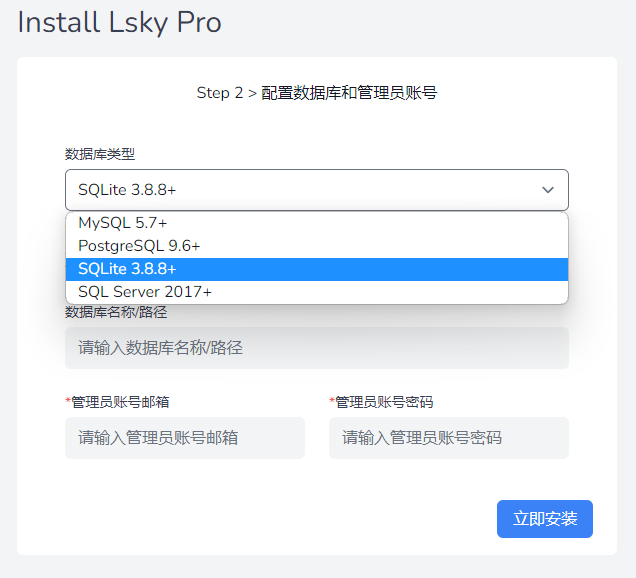Click the 管理员账号密码 label text
This screenshot has height=578, width=636.
[x=384, y=402]
